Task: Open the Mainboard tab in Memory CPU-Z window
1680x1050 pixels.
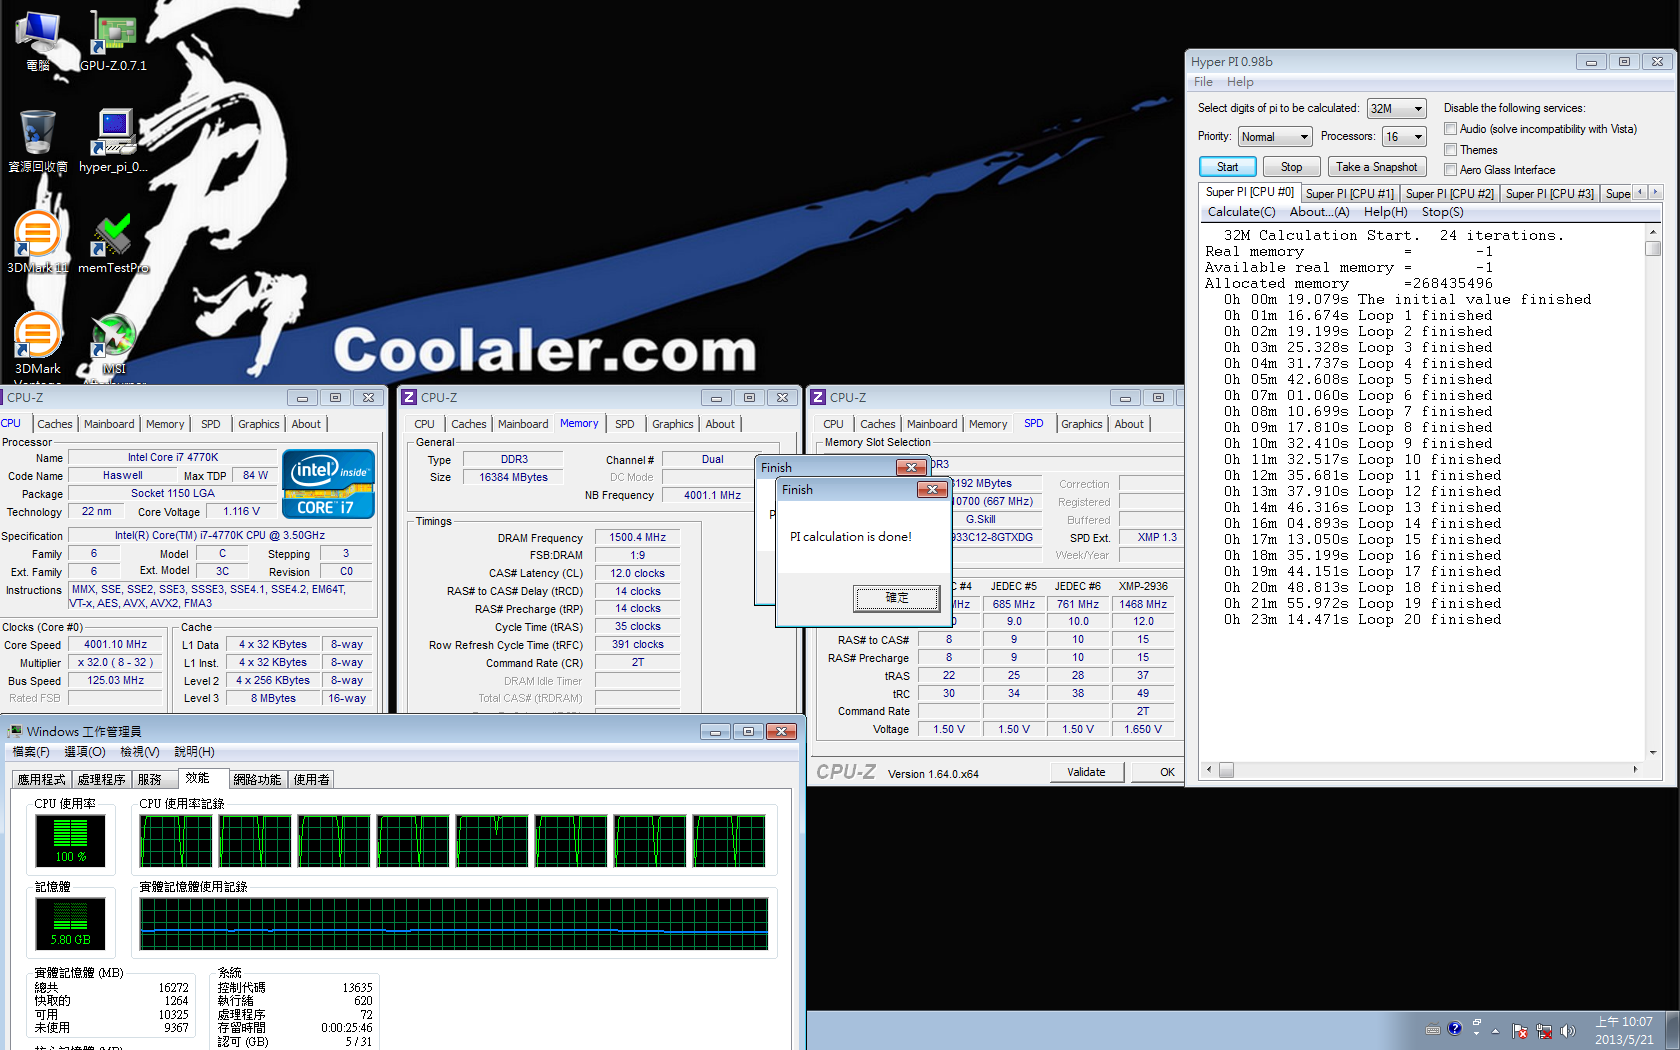Action: click(522, 424)
